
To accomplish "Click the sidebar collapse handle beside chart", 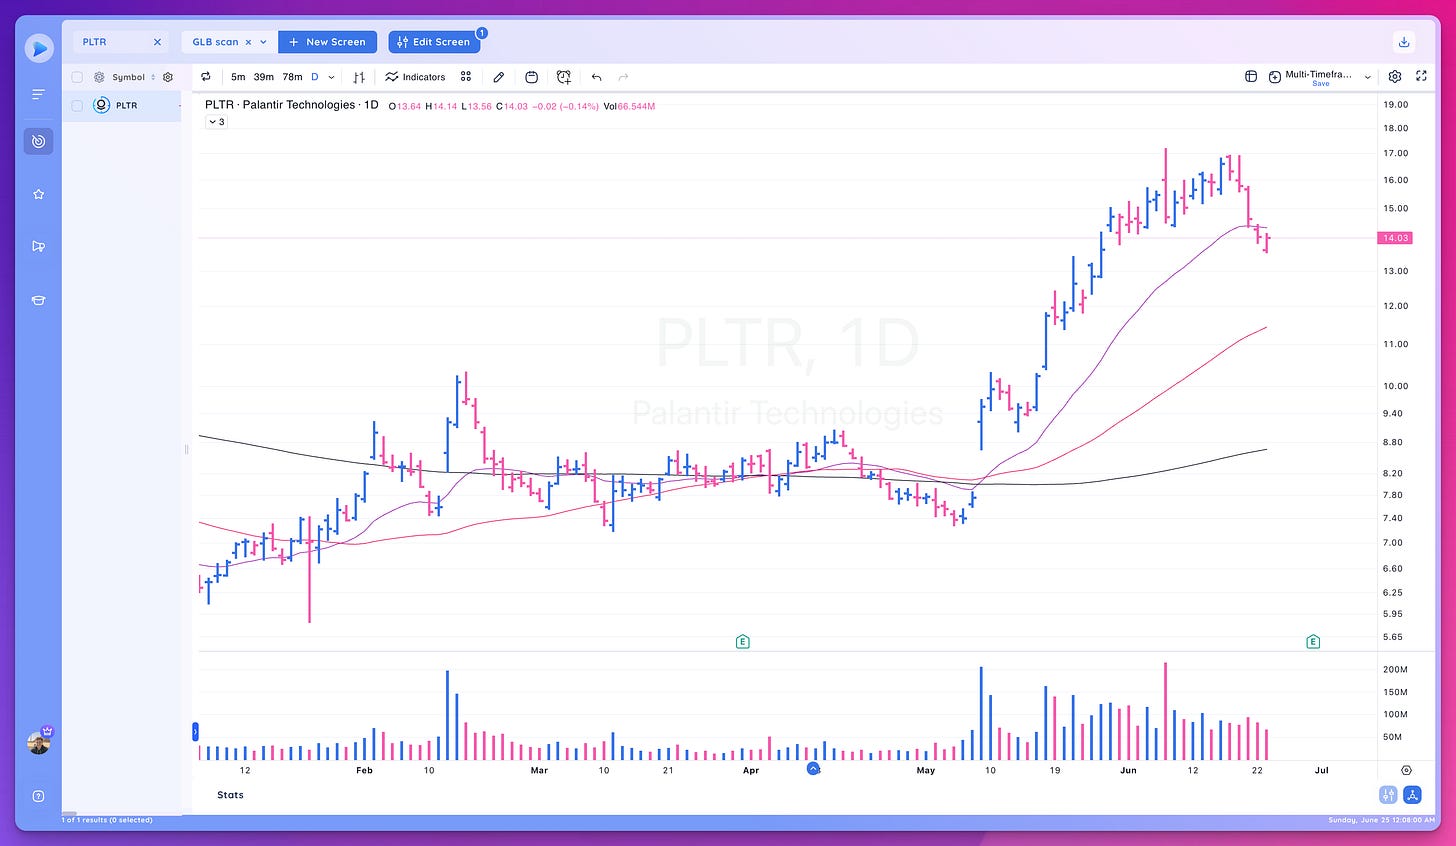I will point(186,450).
